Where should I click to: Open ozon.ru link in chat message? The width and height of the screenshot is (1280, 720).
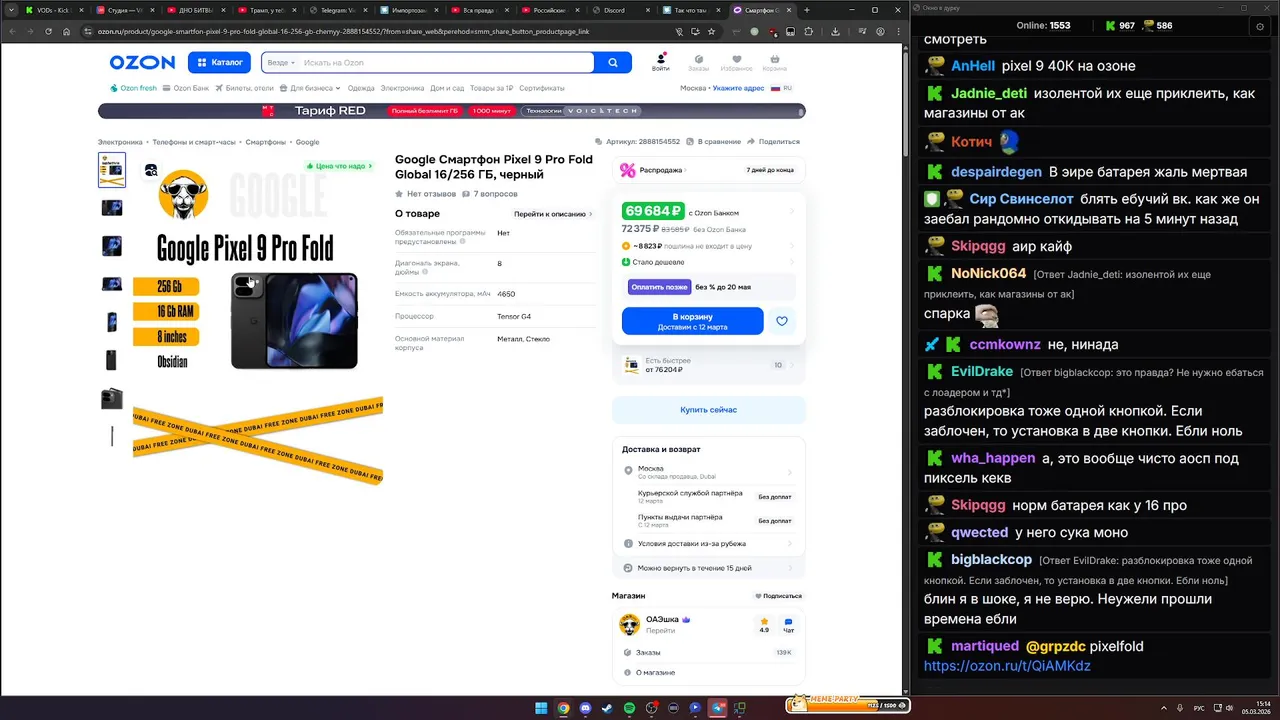coord(1007,666)
